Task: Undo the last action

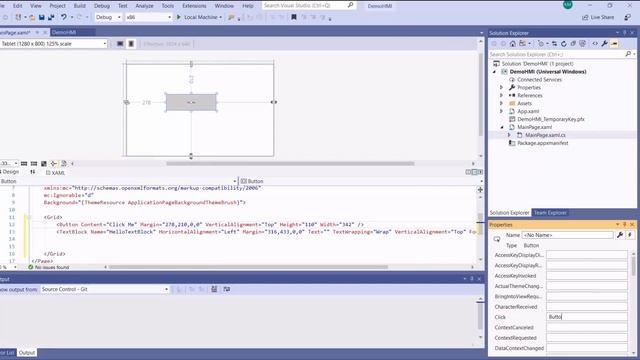Action: point(64,17)
